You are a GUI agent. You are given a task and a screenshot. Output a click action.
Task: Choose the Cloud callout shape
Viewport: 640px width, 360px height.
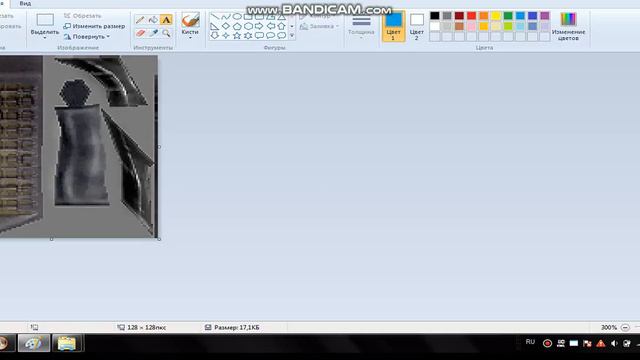(281, 36)
